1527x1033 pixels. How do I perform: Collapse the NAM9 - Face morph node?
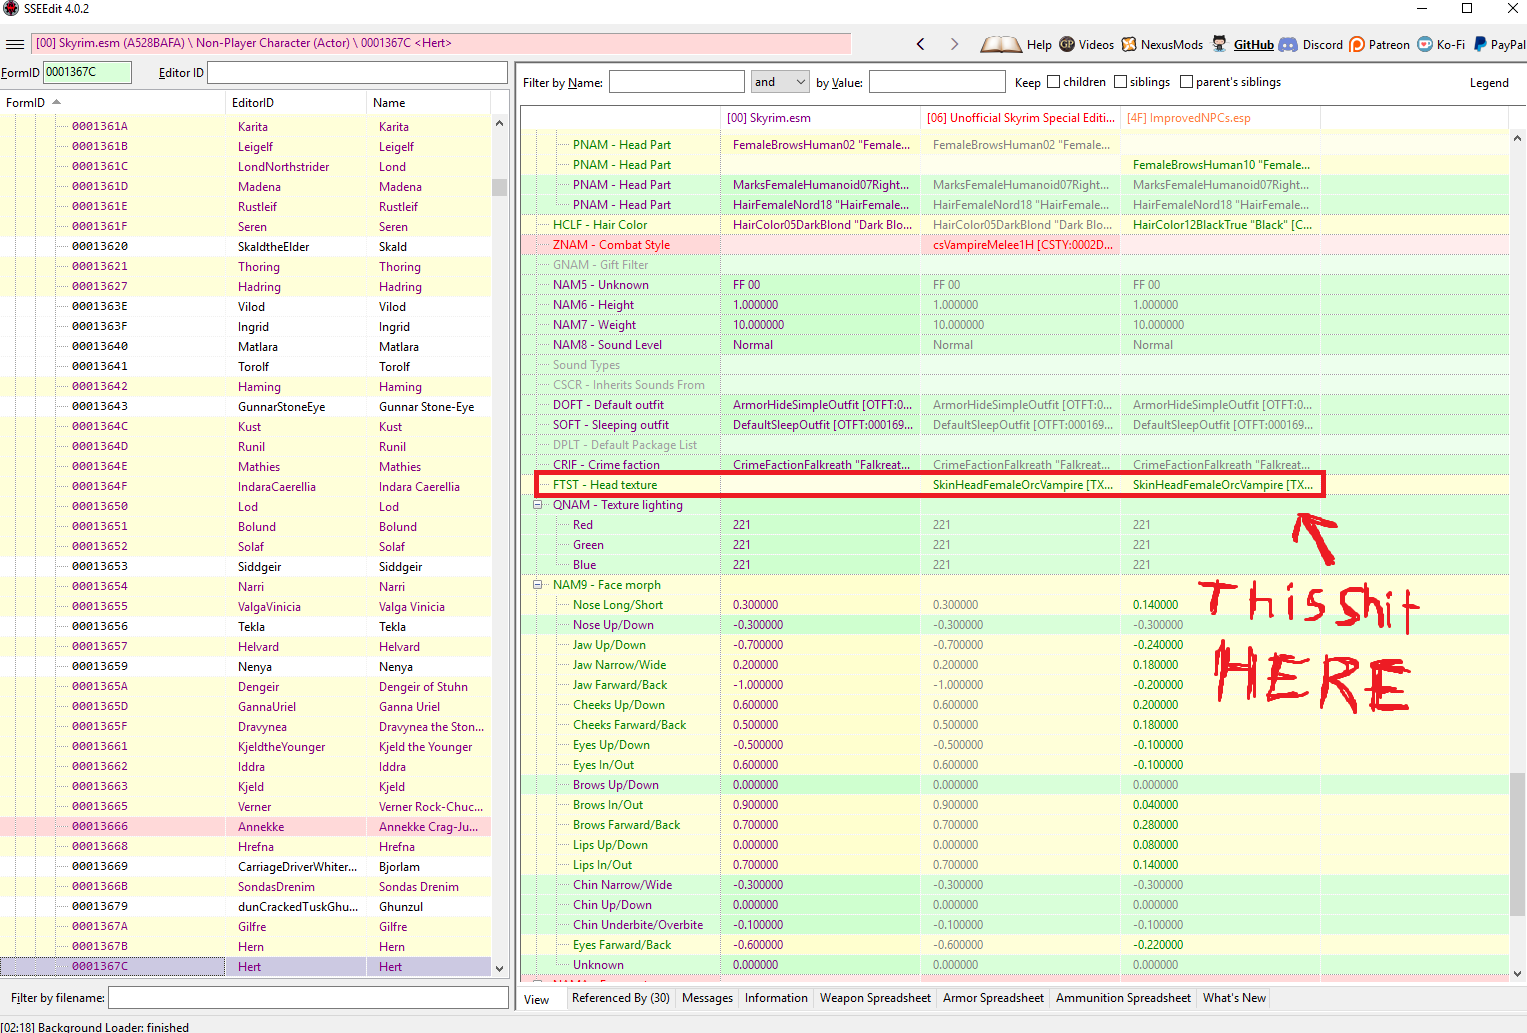pos(538,585)
